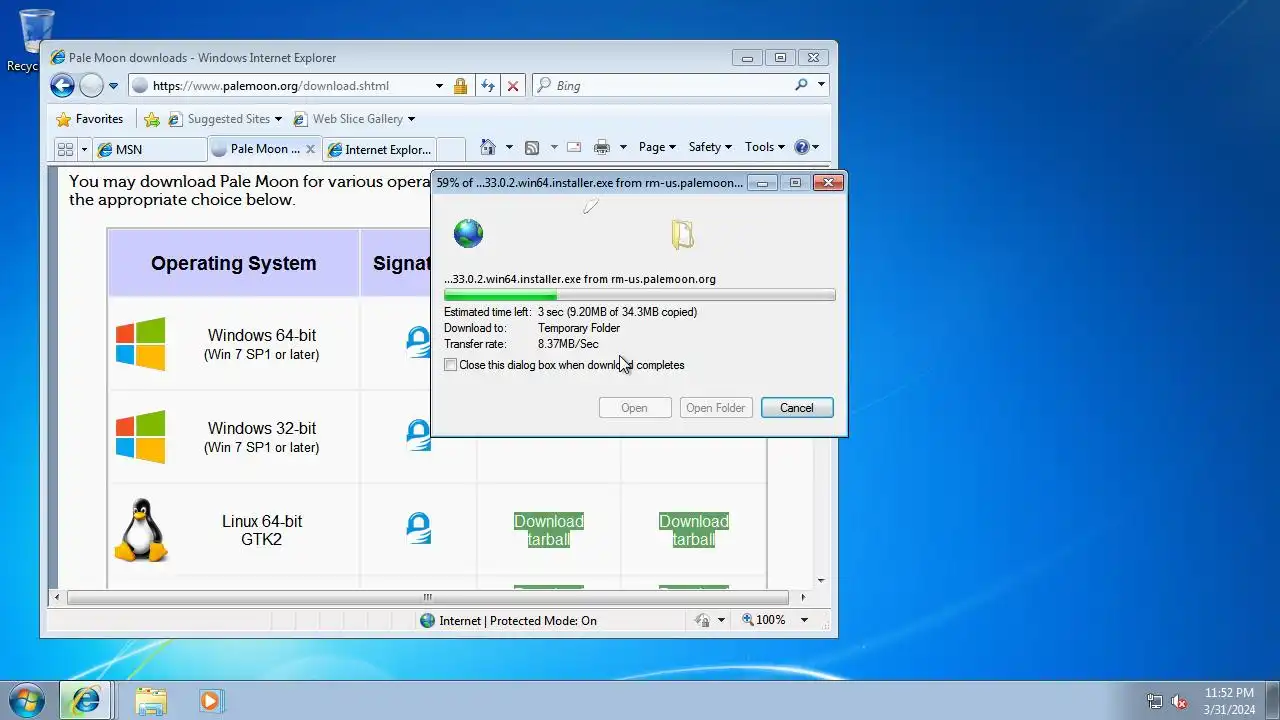Open the Windows 32-bit signature lock icon
This screenshot has height=720, width=1280.
tap(418, 434)
